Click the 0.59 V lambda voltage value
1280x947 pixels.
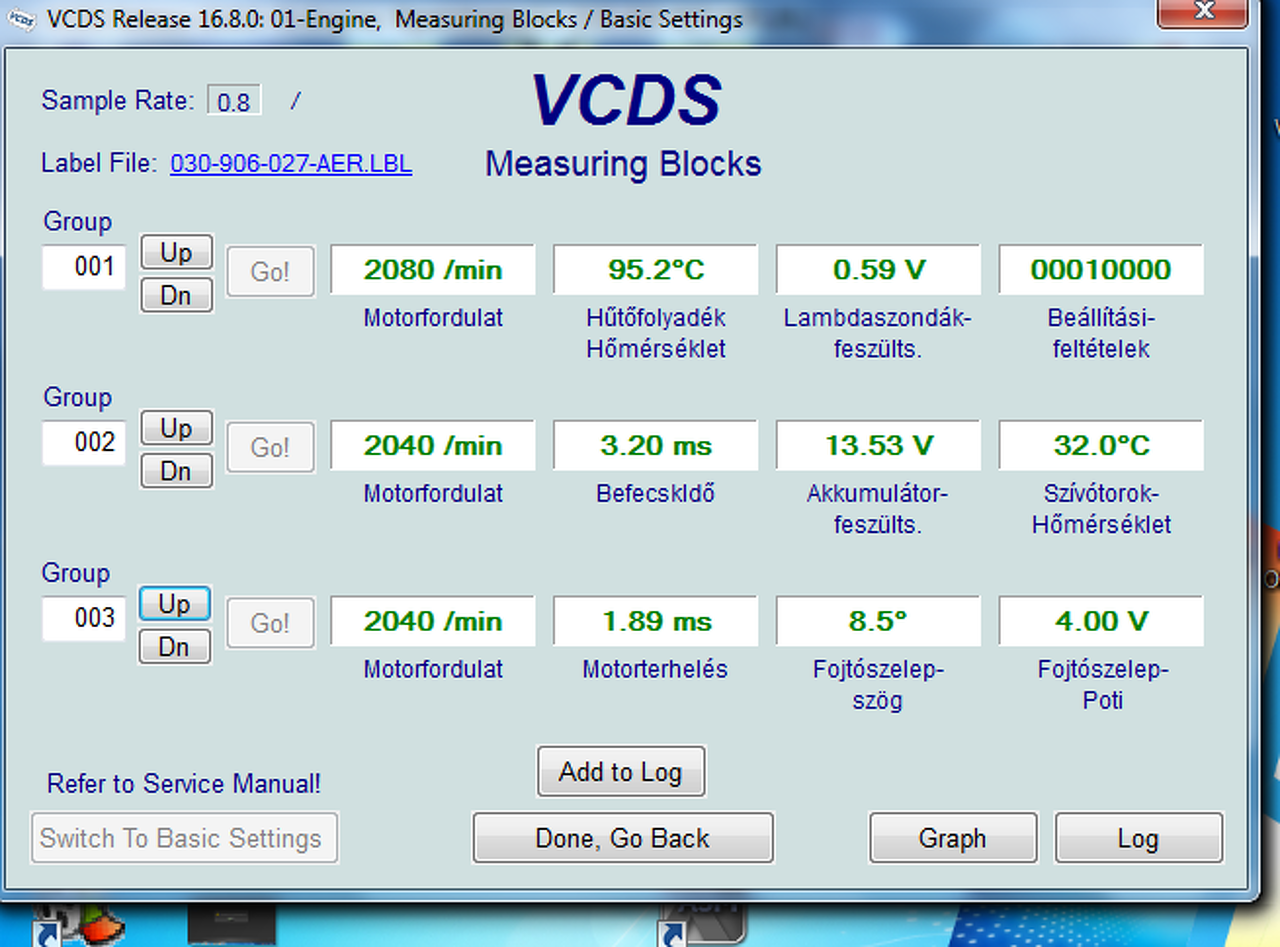point(879,269)
